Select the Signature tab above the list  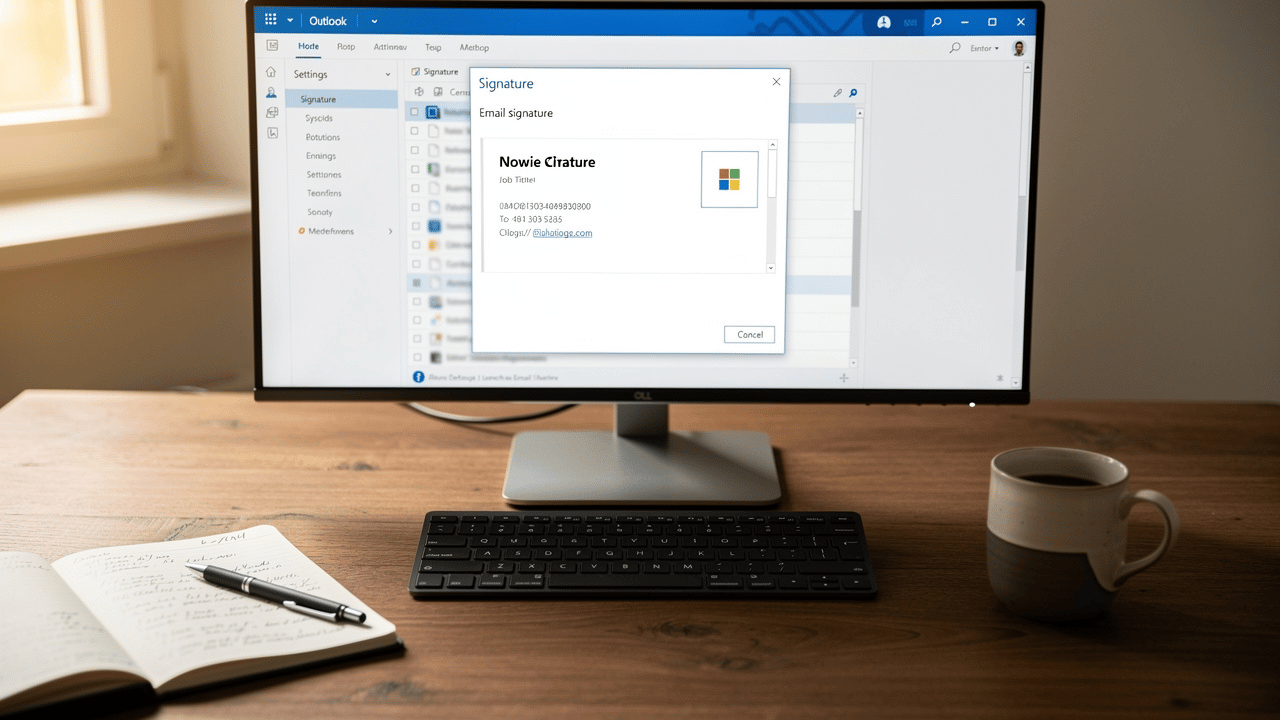pos(435,72)
